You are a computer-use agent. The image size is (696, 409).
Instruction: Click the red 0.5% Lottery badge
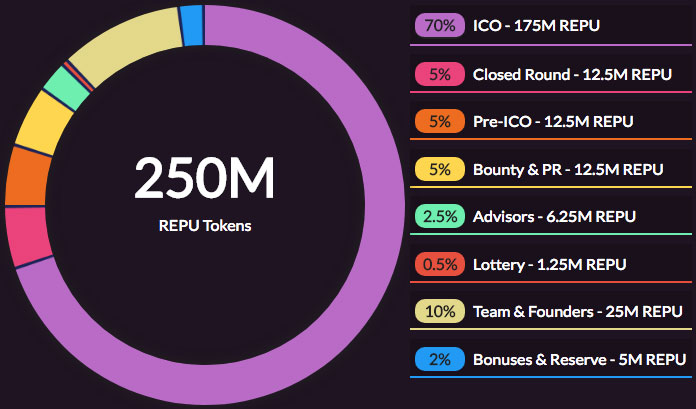click(x=438, y=265)
